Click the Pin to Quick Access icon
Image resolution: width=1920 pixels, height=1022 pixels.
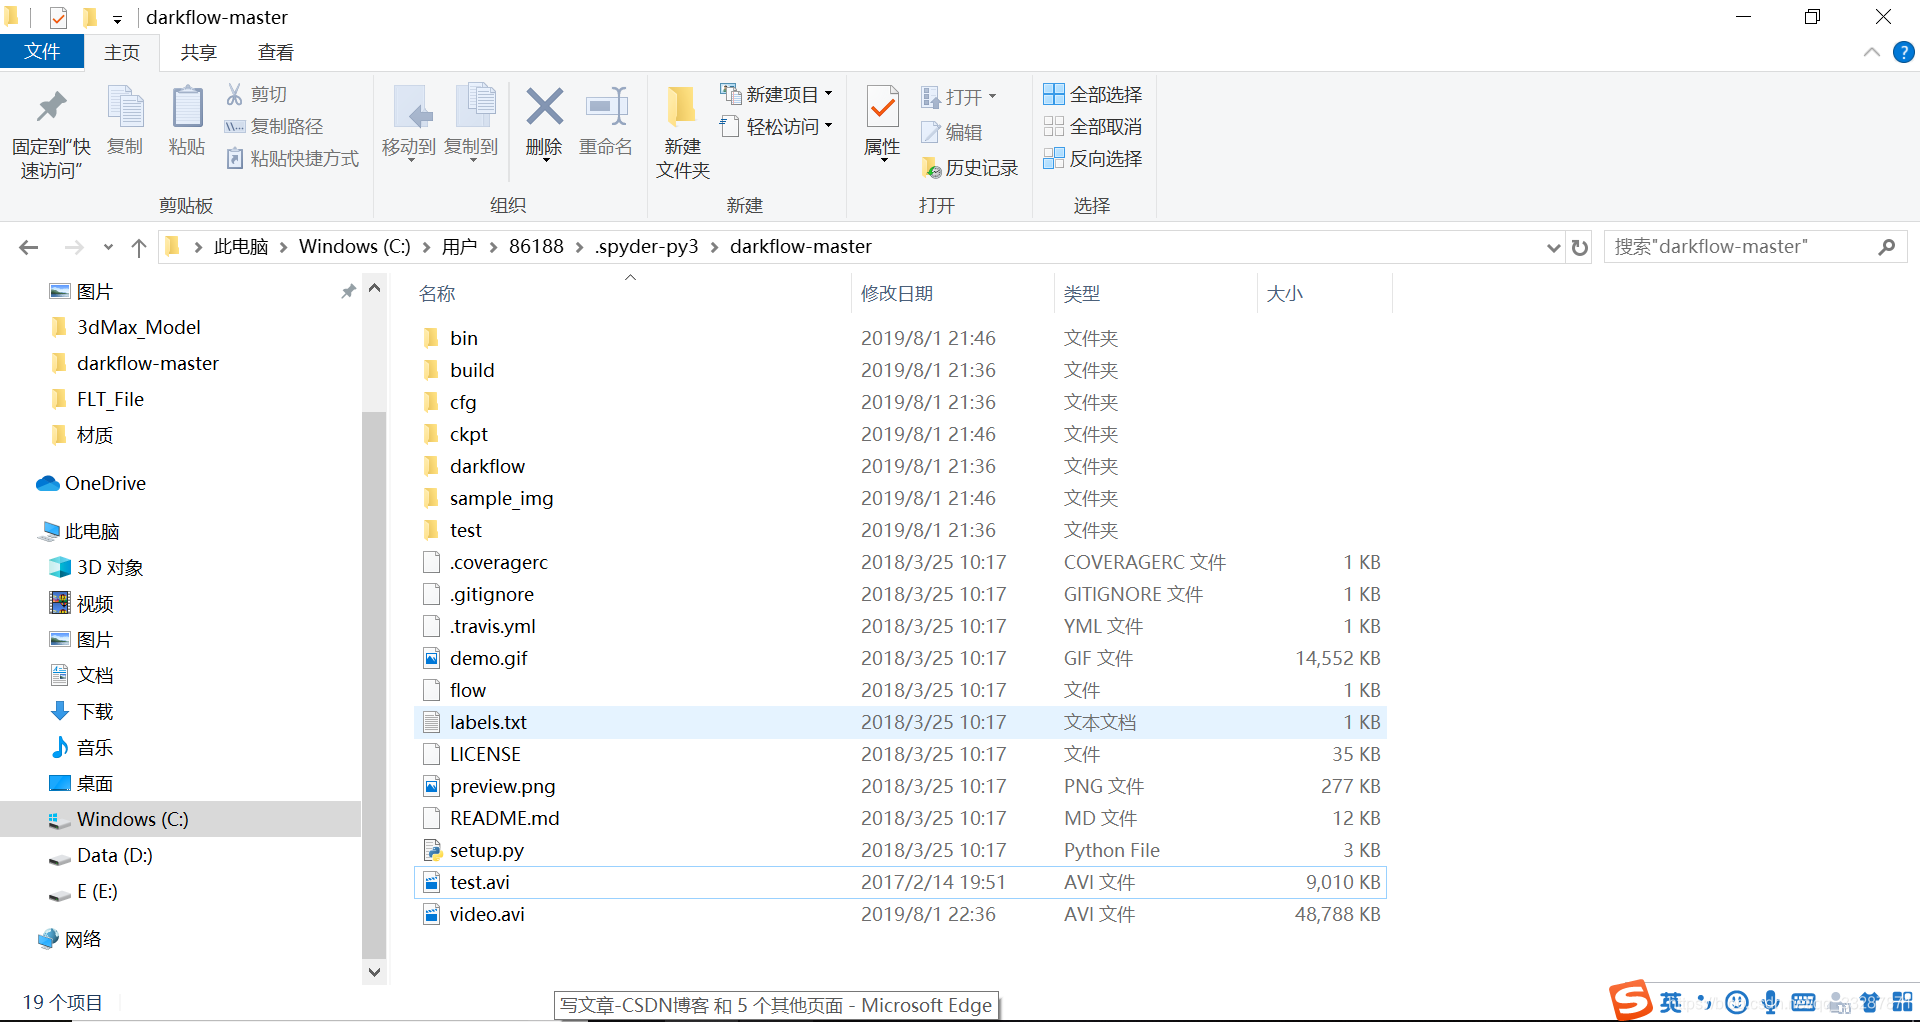coord(51,108)
